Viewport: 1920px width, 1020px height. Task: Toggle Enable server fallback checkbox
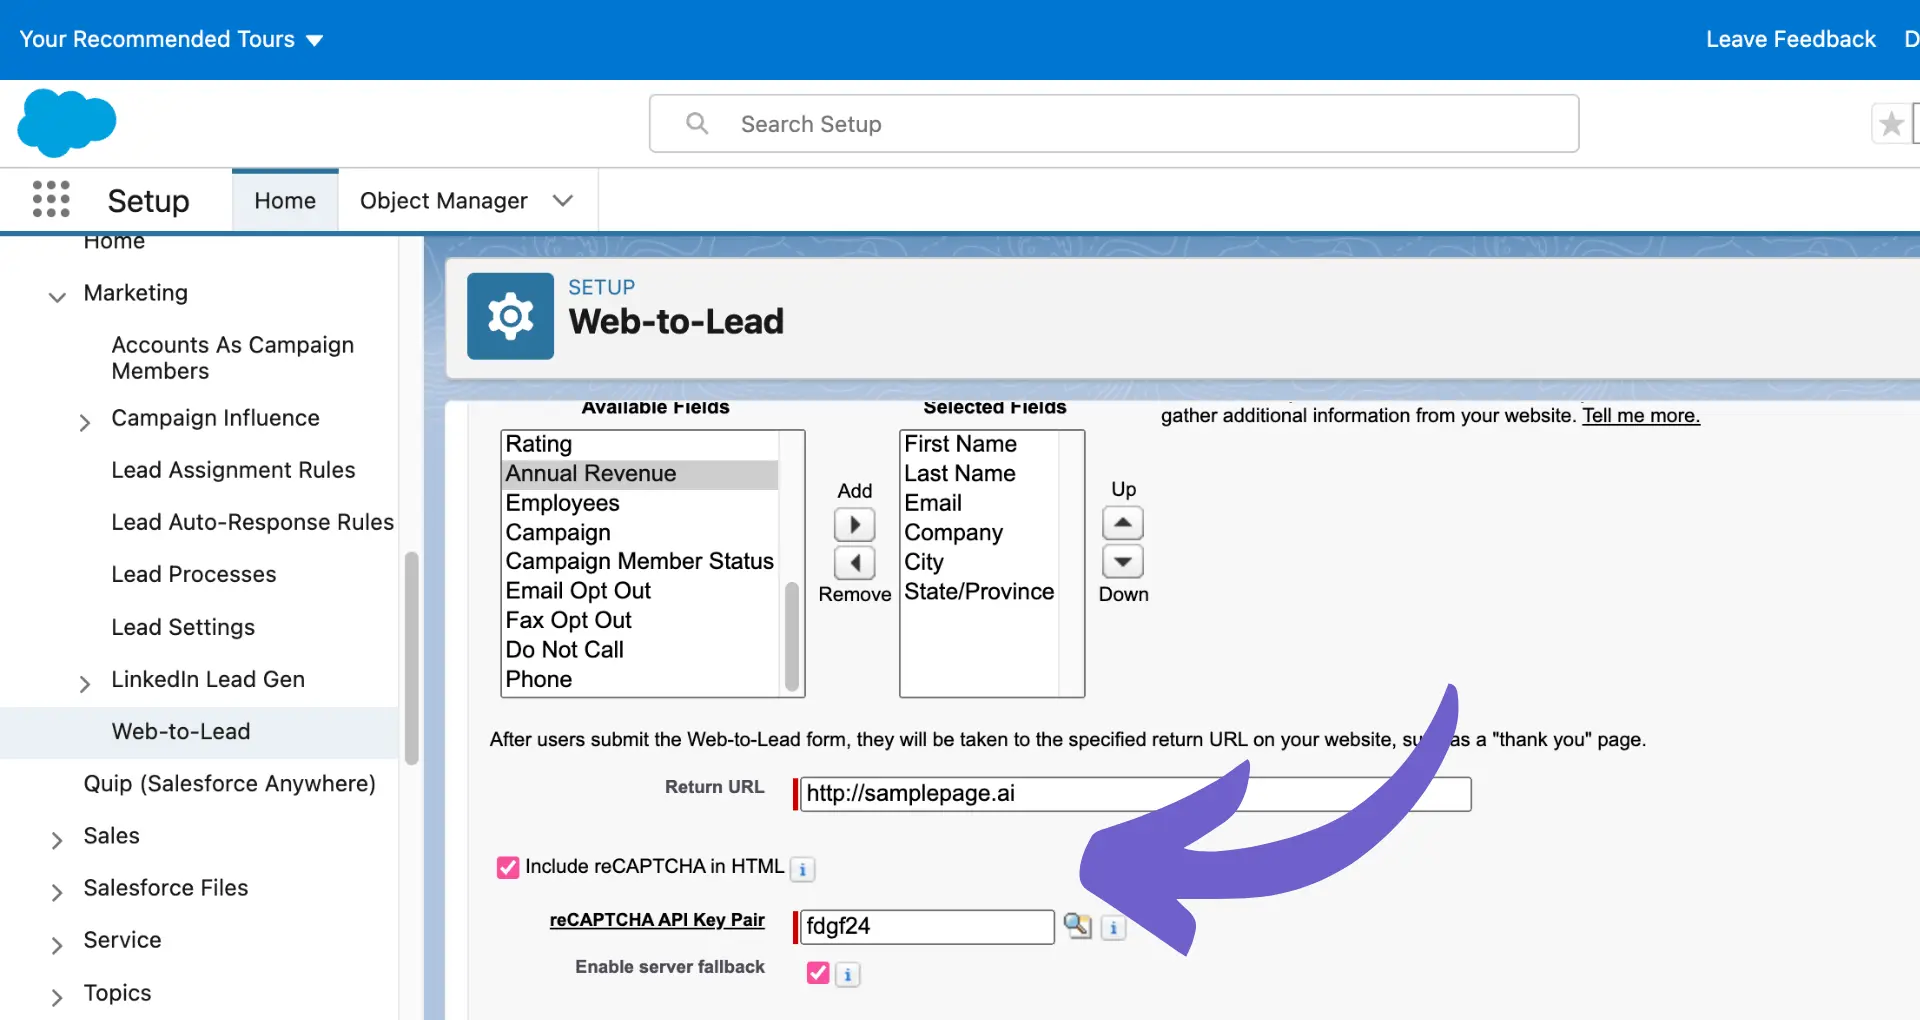pyautogui.click(x=818, y=973)
